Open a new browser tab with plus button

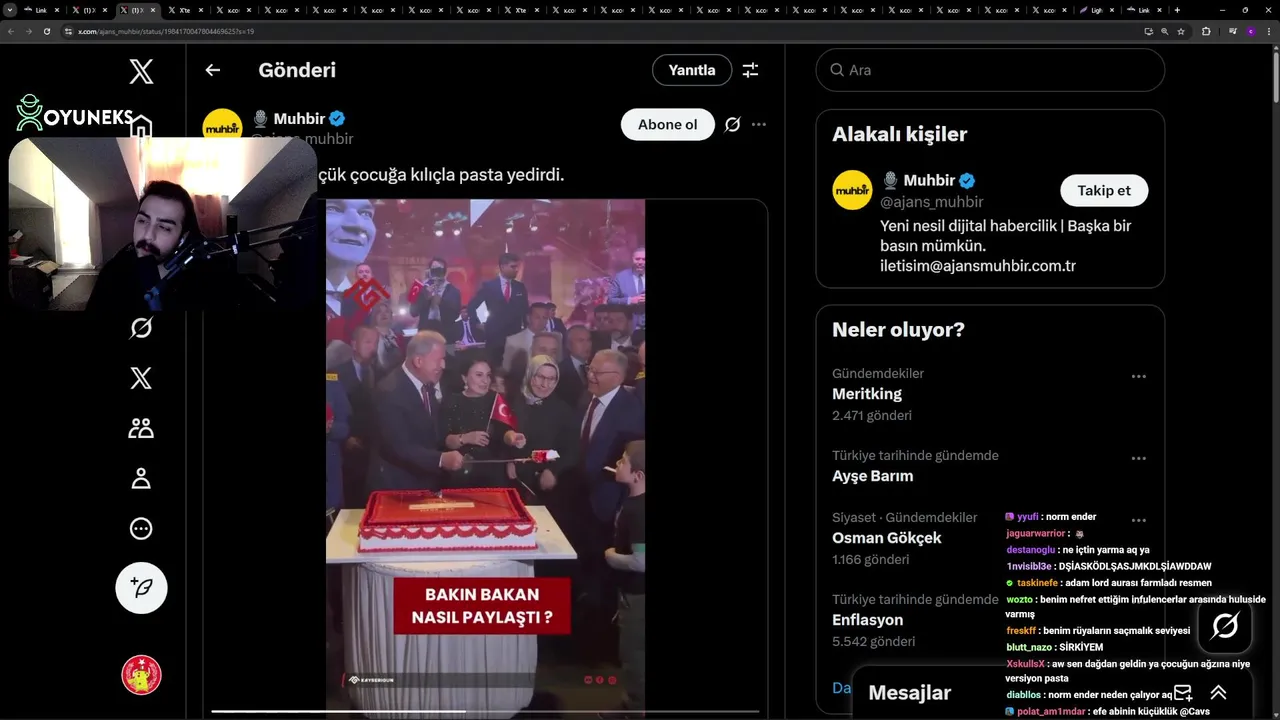1177,10
